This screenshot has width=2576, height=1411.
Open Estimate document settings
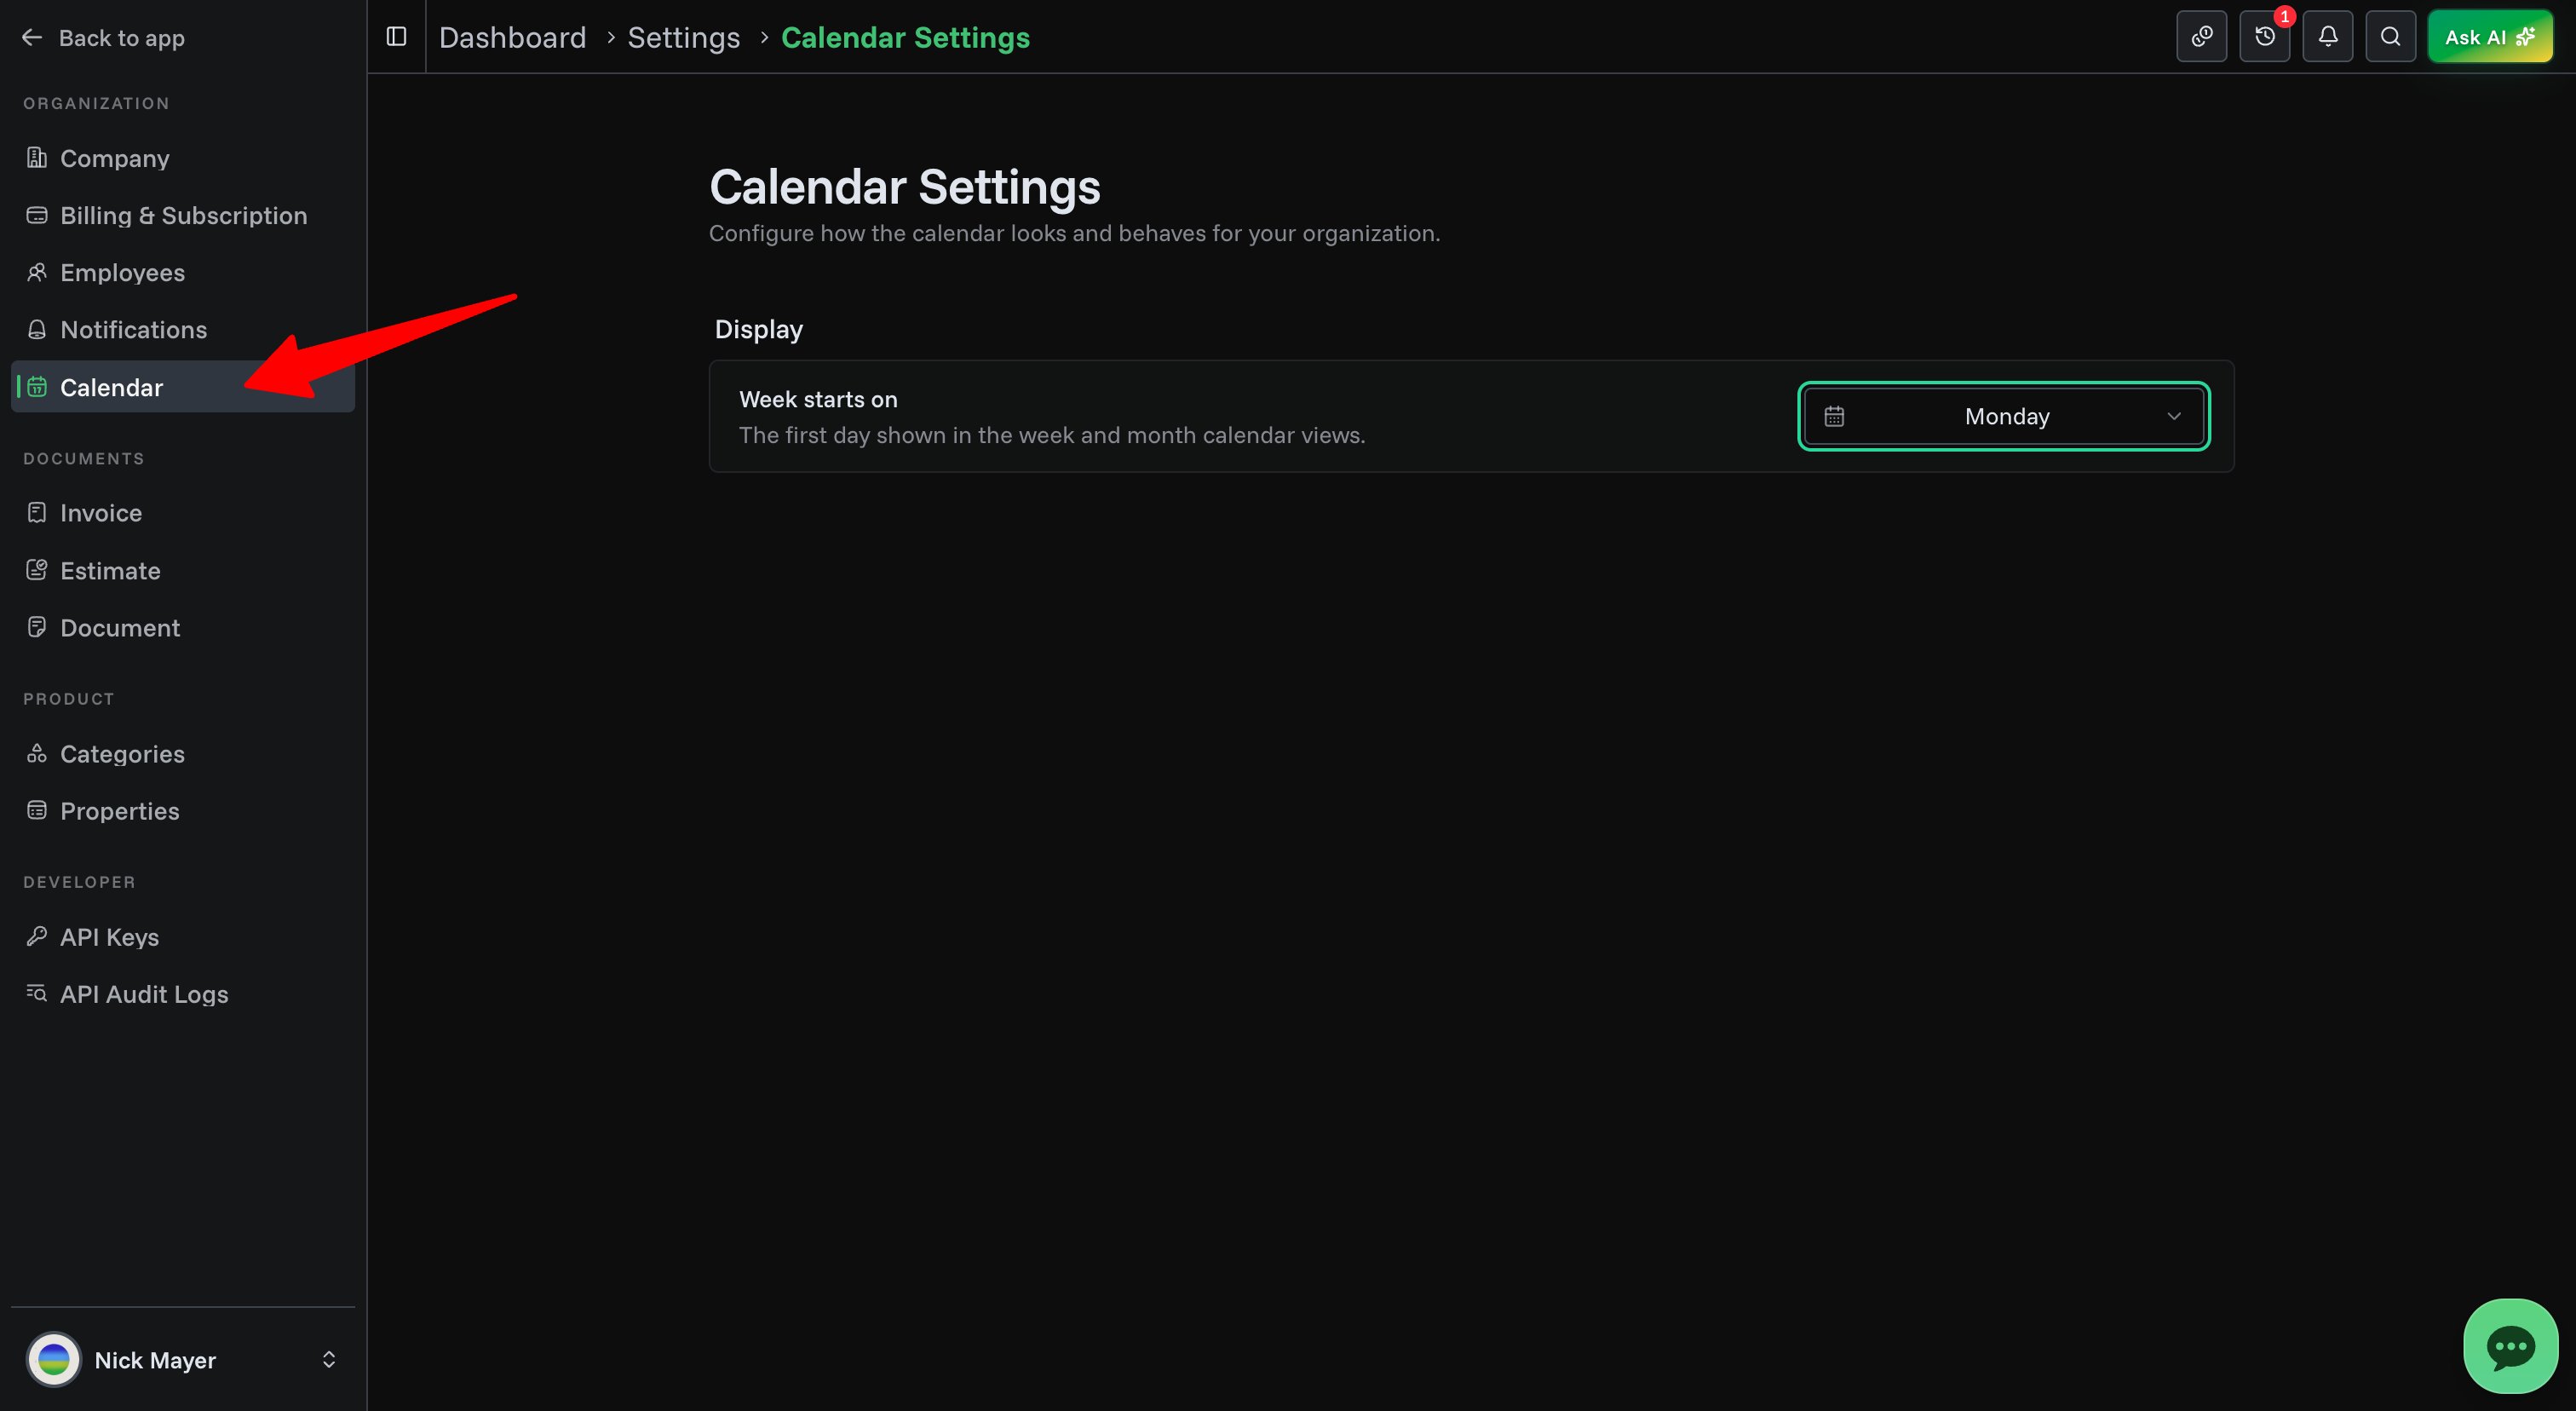pos(183,570)
